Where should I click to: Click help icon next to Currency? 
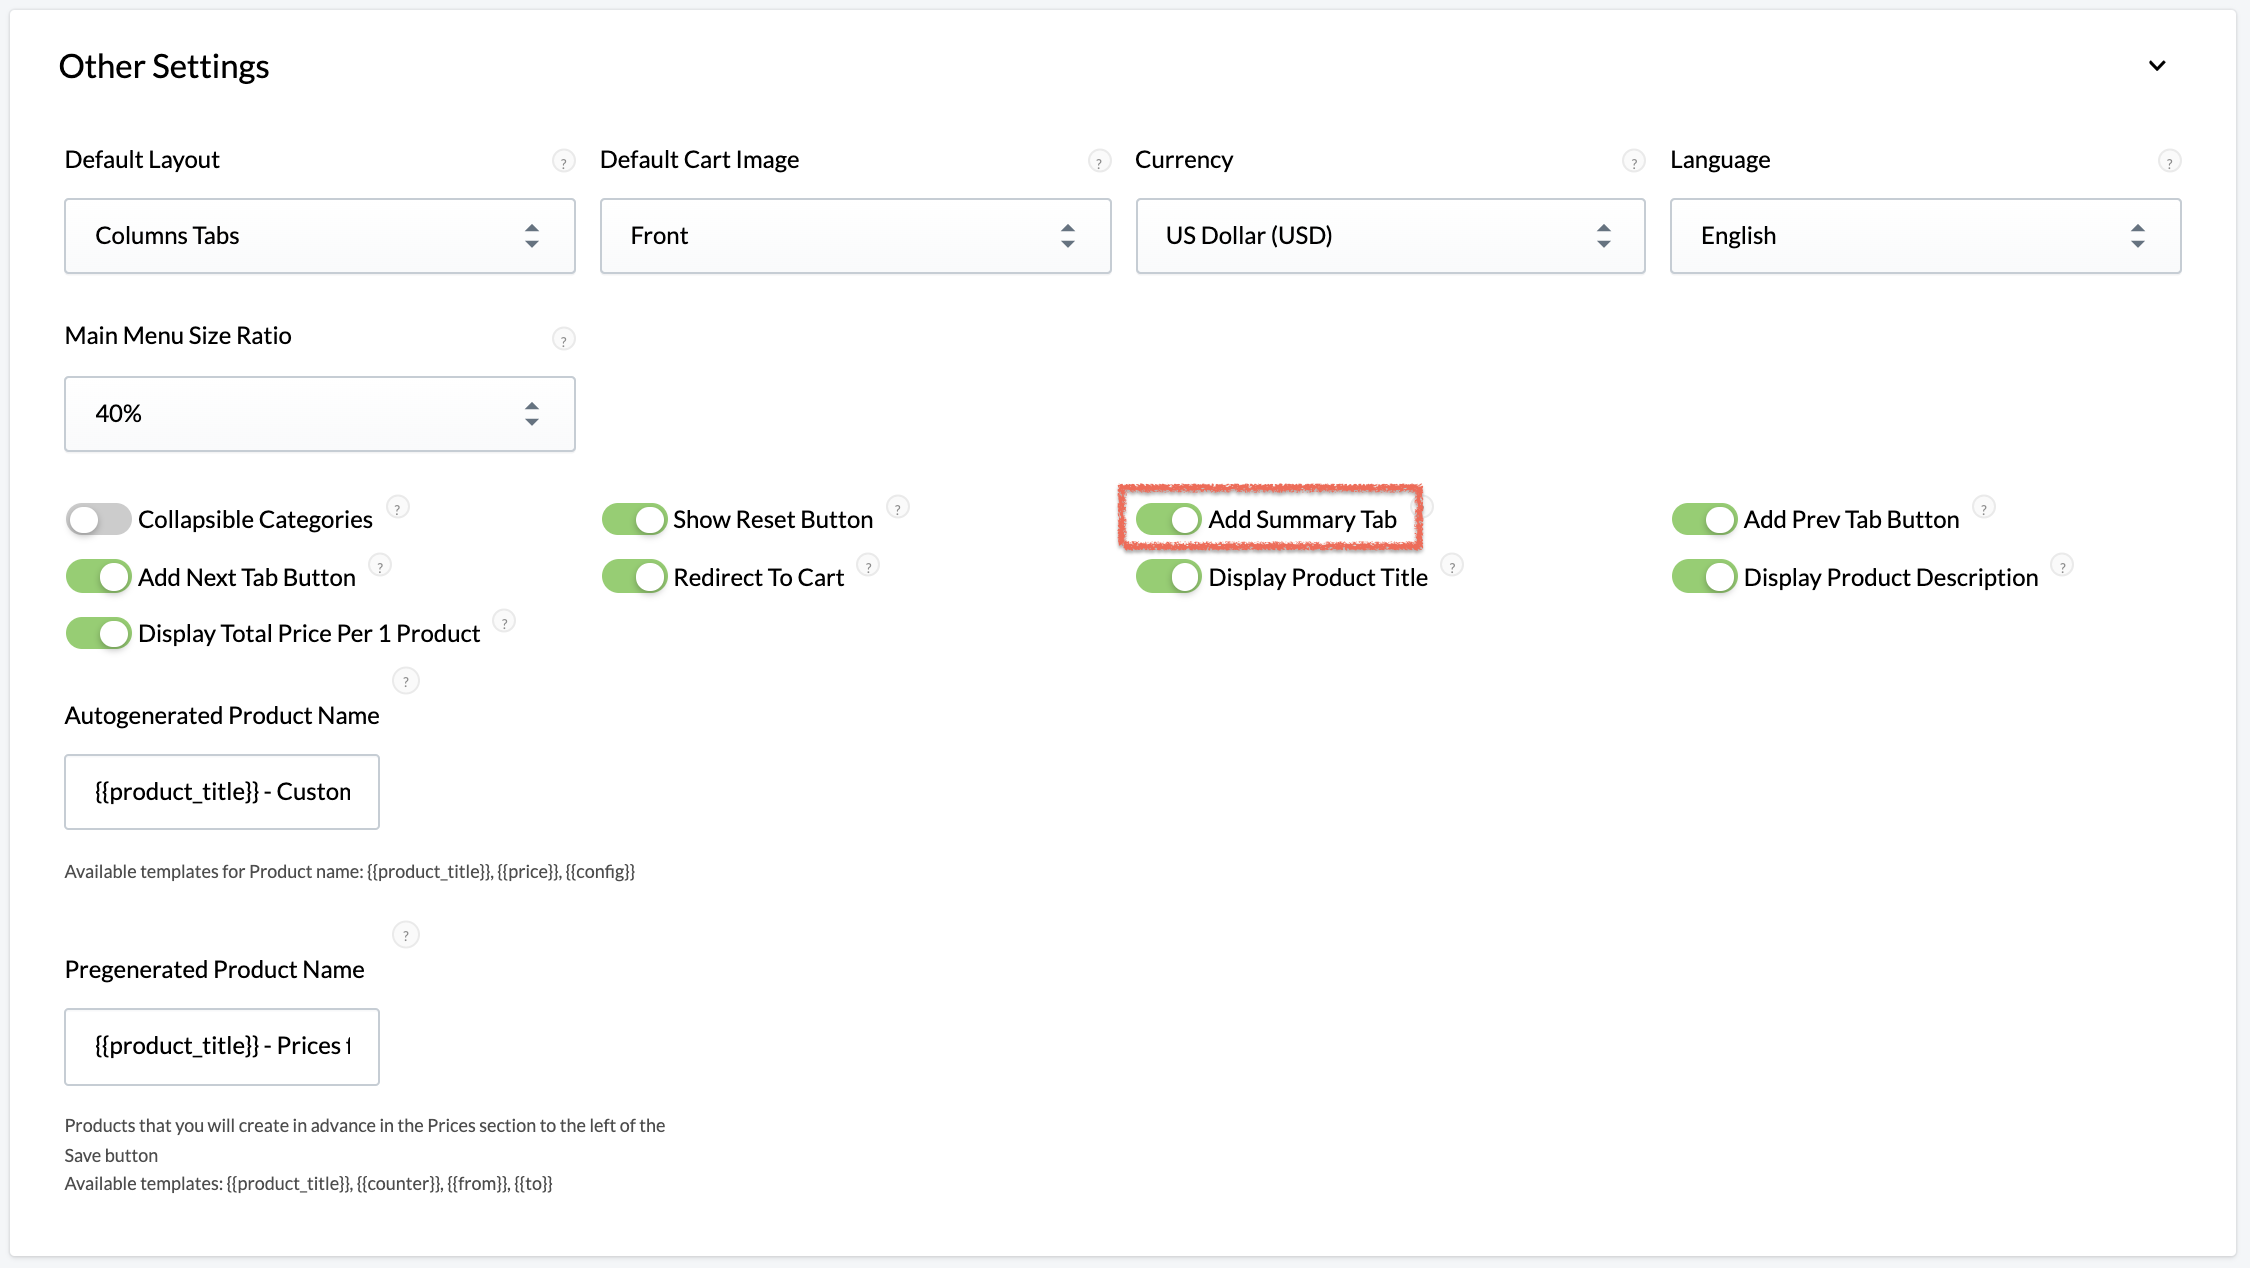pyautogui.click(x=1634, y=161)
